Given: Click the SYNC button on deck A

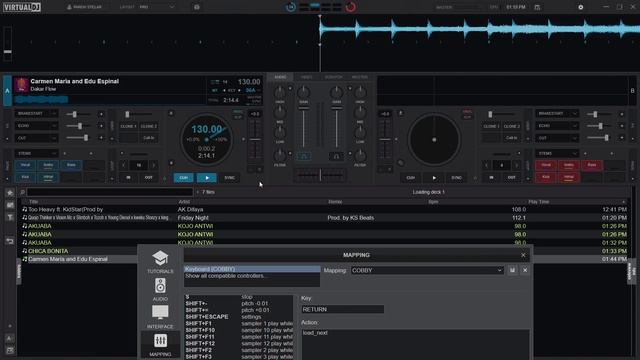Looking at the screenshot, I should coord(229,178).
